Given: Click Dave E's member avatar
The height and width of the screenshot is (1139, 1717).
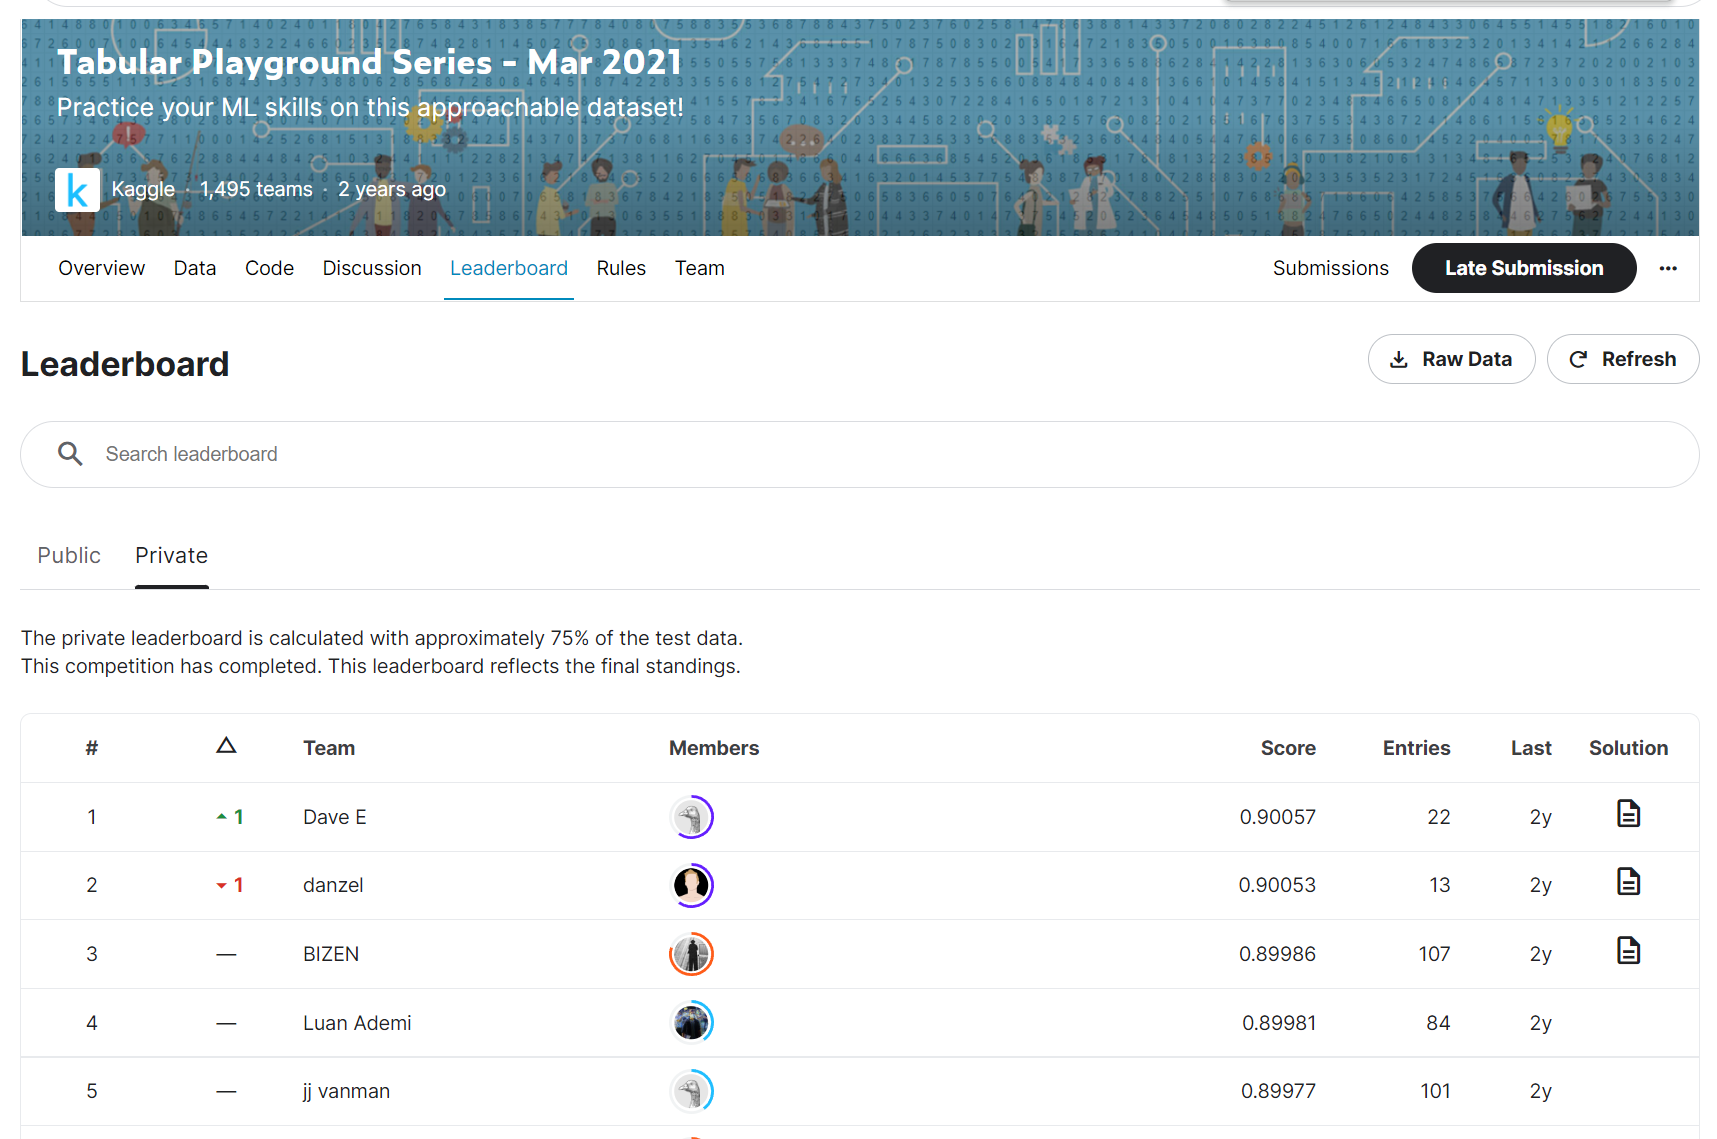Looking at the screenshot, I should pyautogui.click(x=691, y=817).
